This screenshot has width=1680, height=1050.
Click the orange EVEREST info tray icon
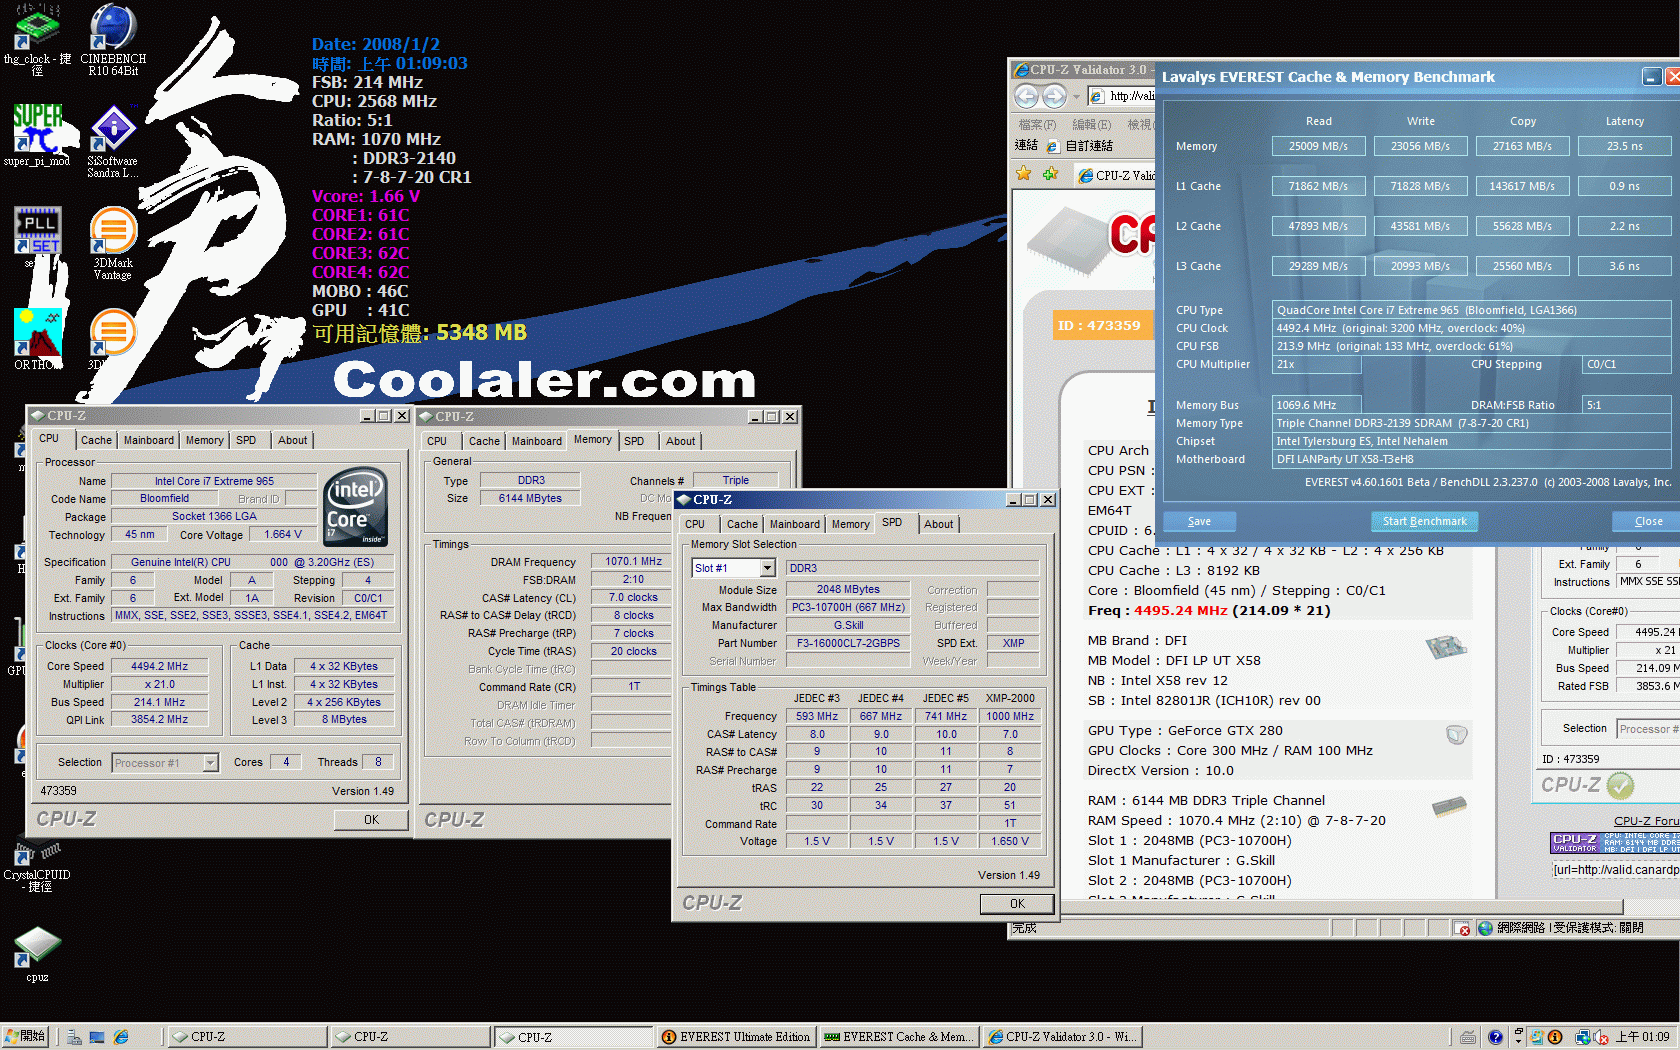click(1555, 1037)
